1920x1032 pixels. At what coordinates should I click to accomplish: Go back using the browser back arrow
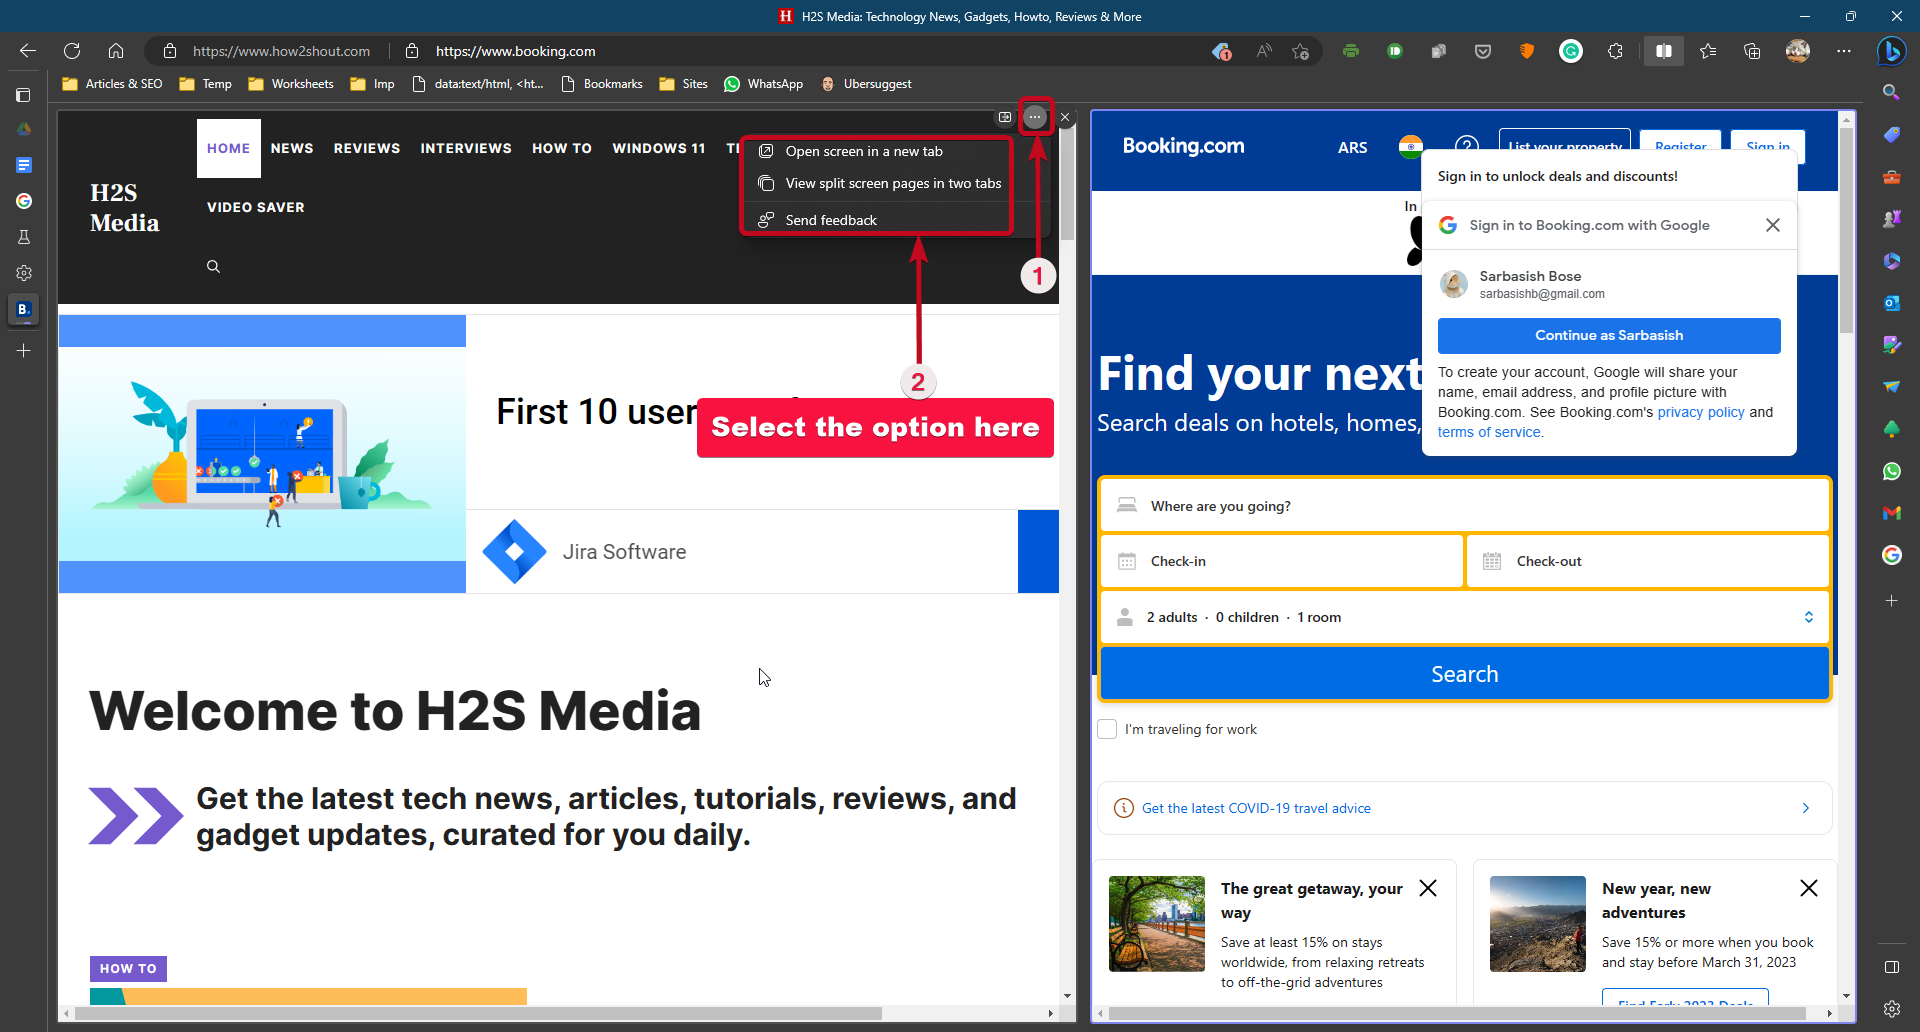(x=28, y=51)
